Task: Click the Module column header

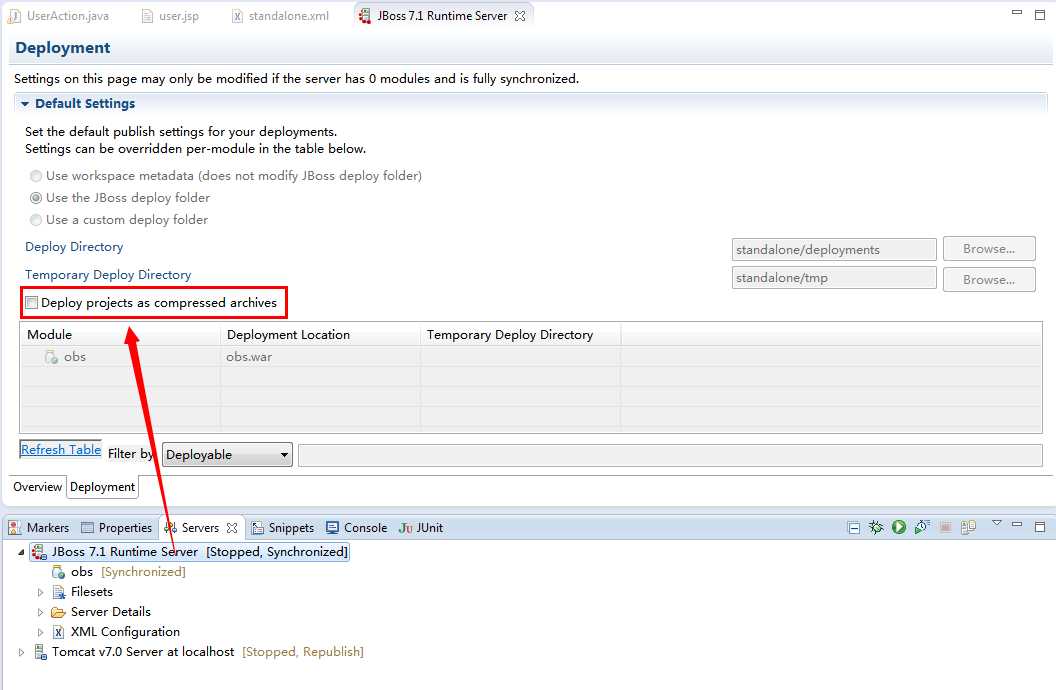Action: pyautogui.click(x=121, y=335)
